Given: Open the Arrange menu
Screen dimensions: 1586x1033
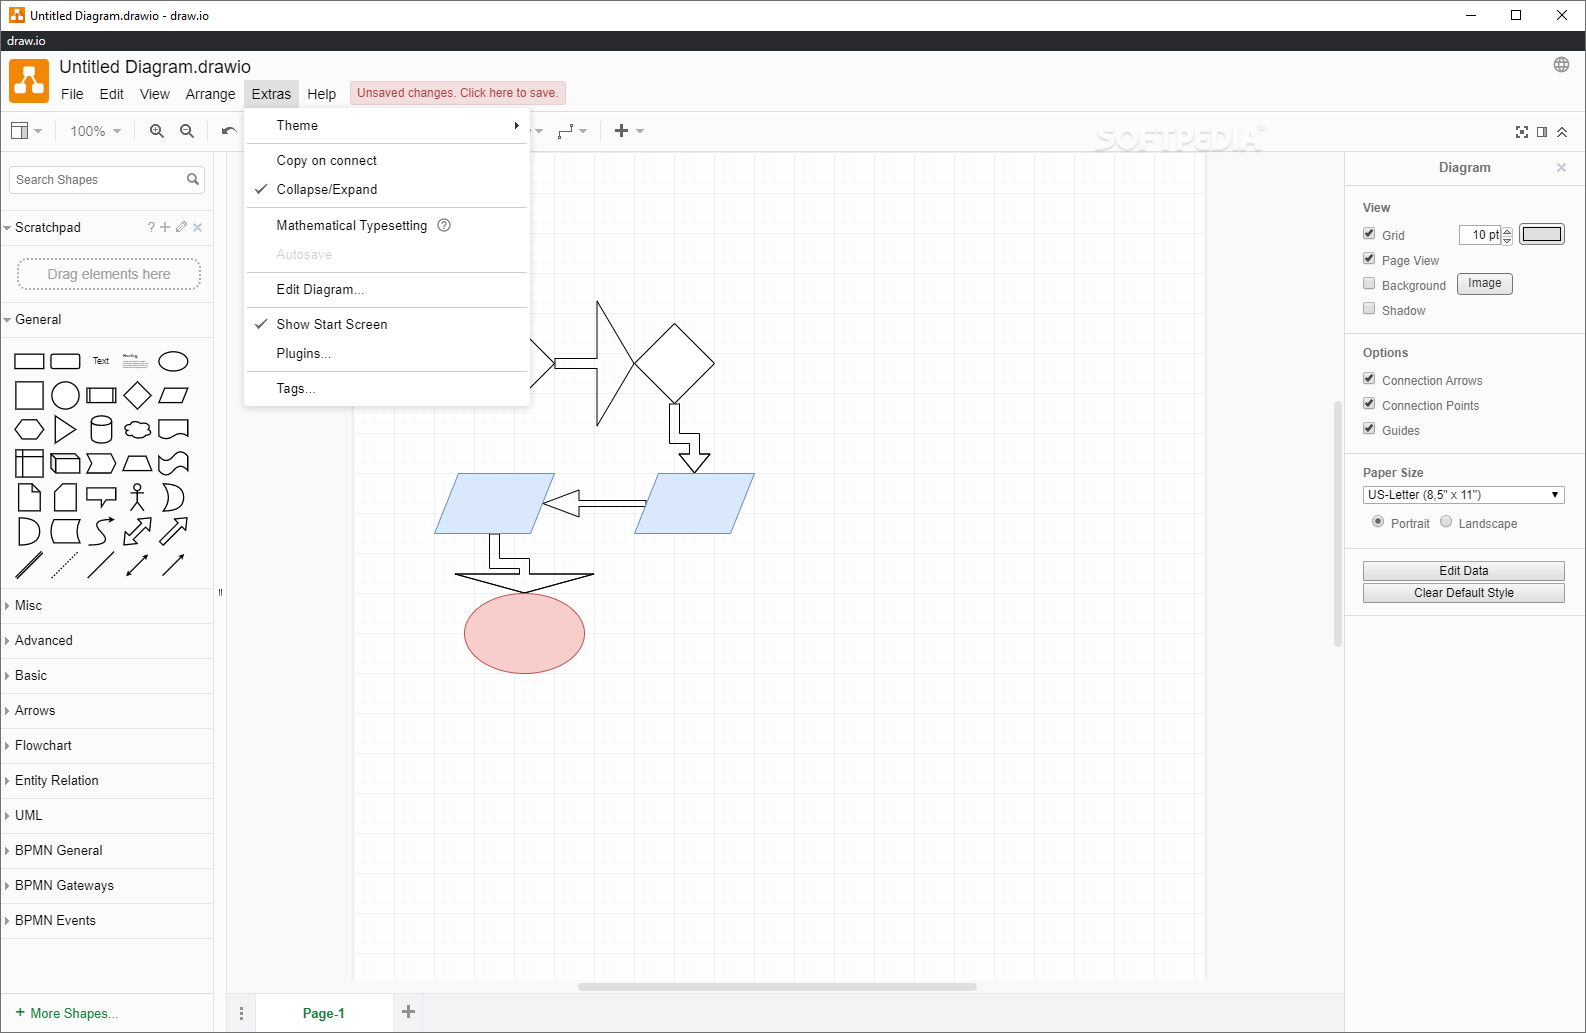Looking at the screenshot, I should coord(210,94).
